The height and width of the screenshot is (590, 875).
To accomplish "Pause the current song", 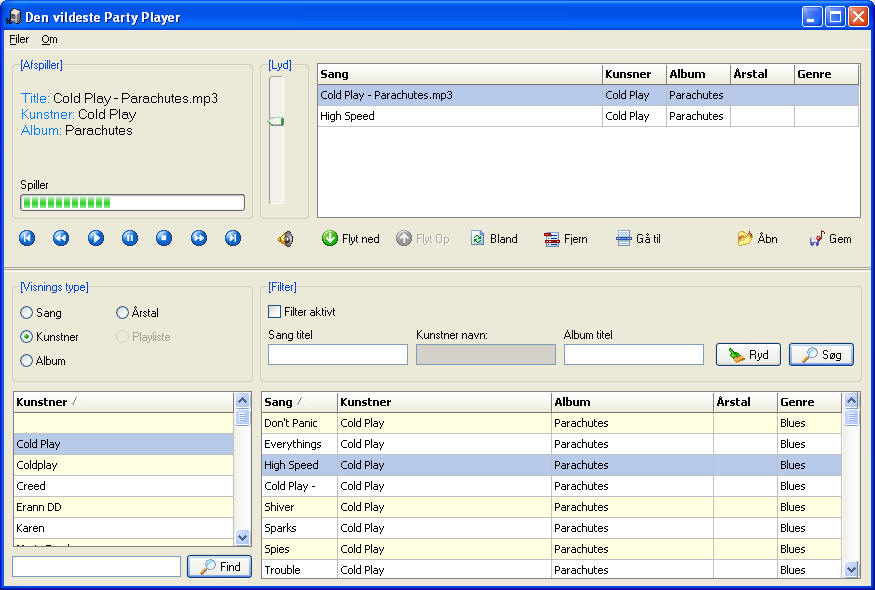I will tap(129, 238).
